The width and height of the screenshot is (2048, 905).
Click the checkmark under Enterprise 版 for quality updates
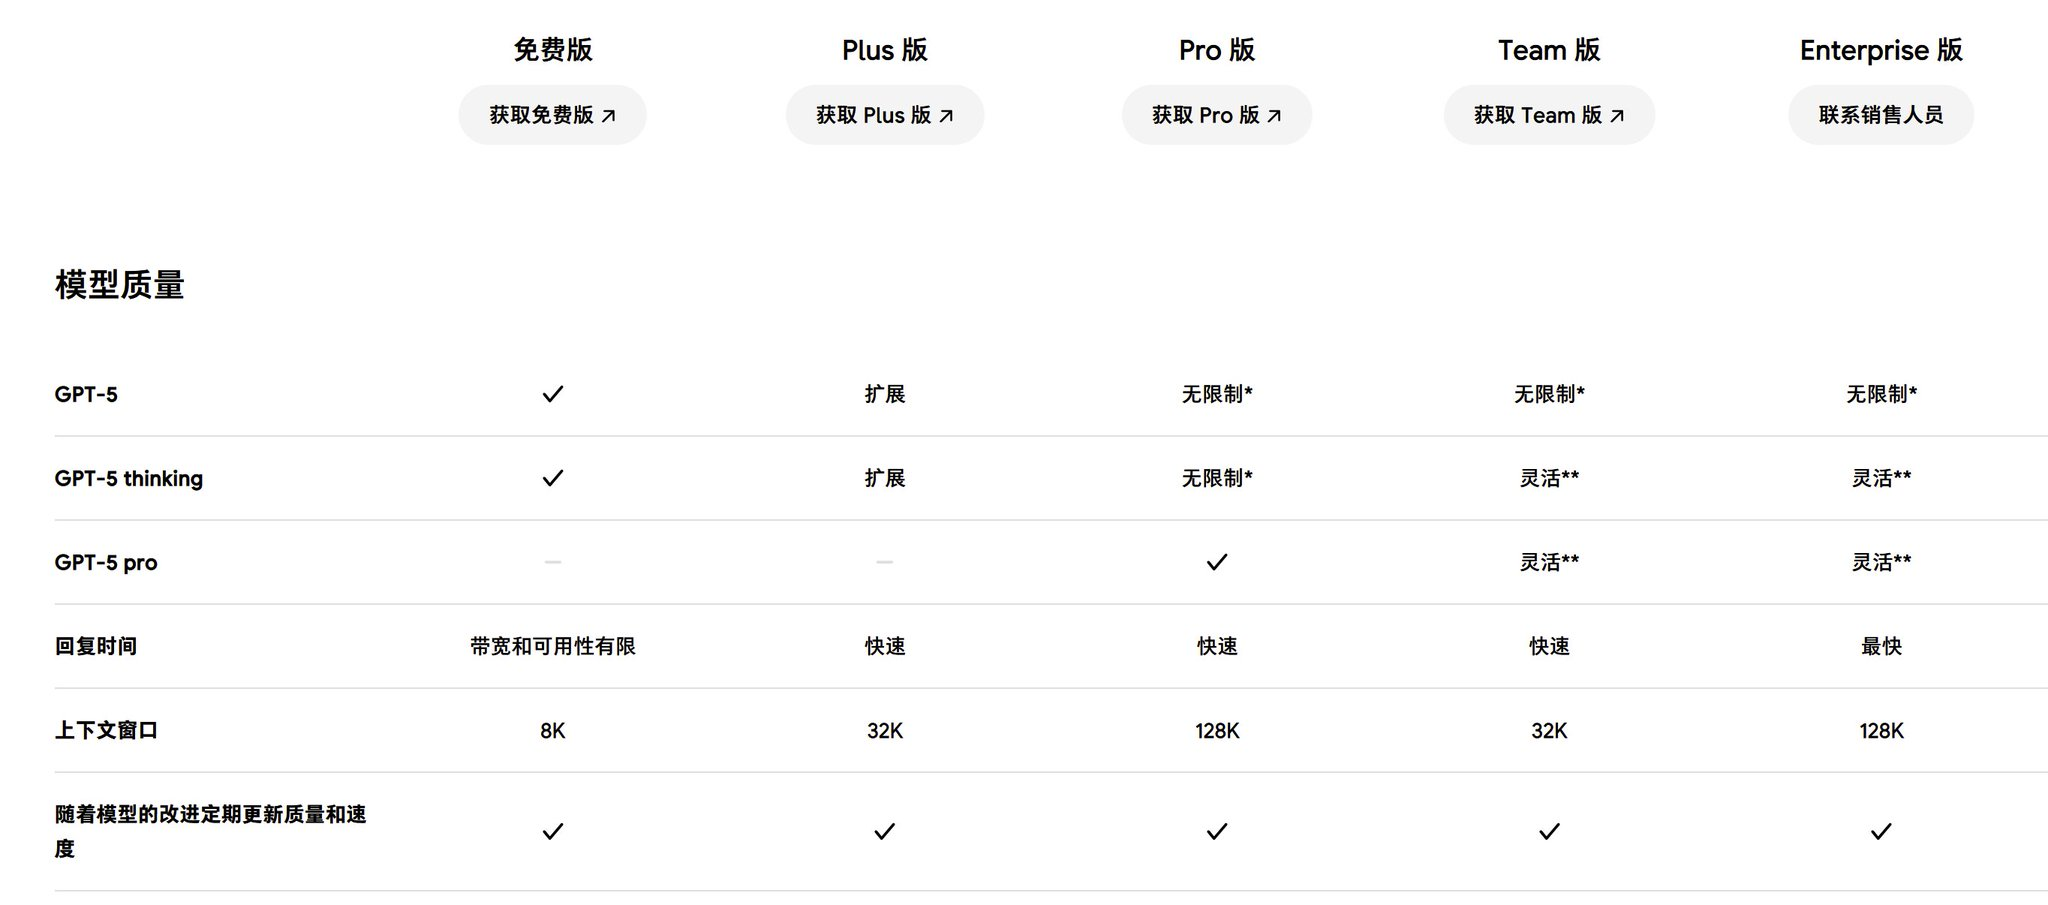click(x=1881, y=830)
